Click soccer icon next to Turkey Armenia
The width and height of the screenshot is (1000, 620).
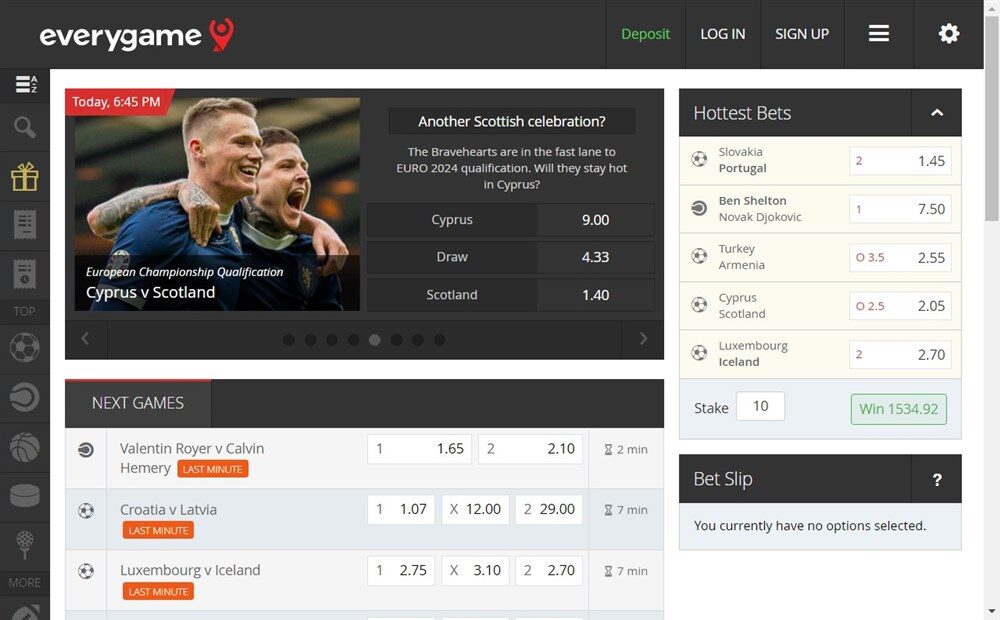(699, 256)
